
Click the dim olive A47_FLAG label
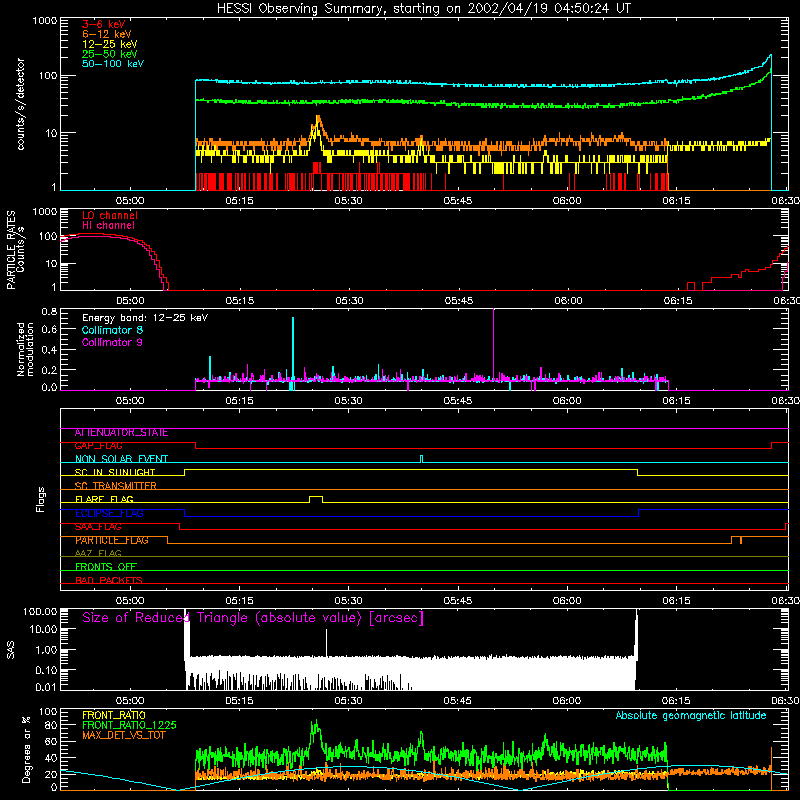click(x=98, y=554)
